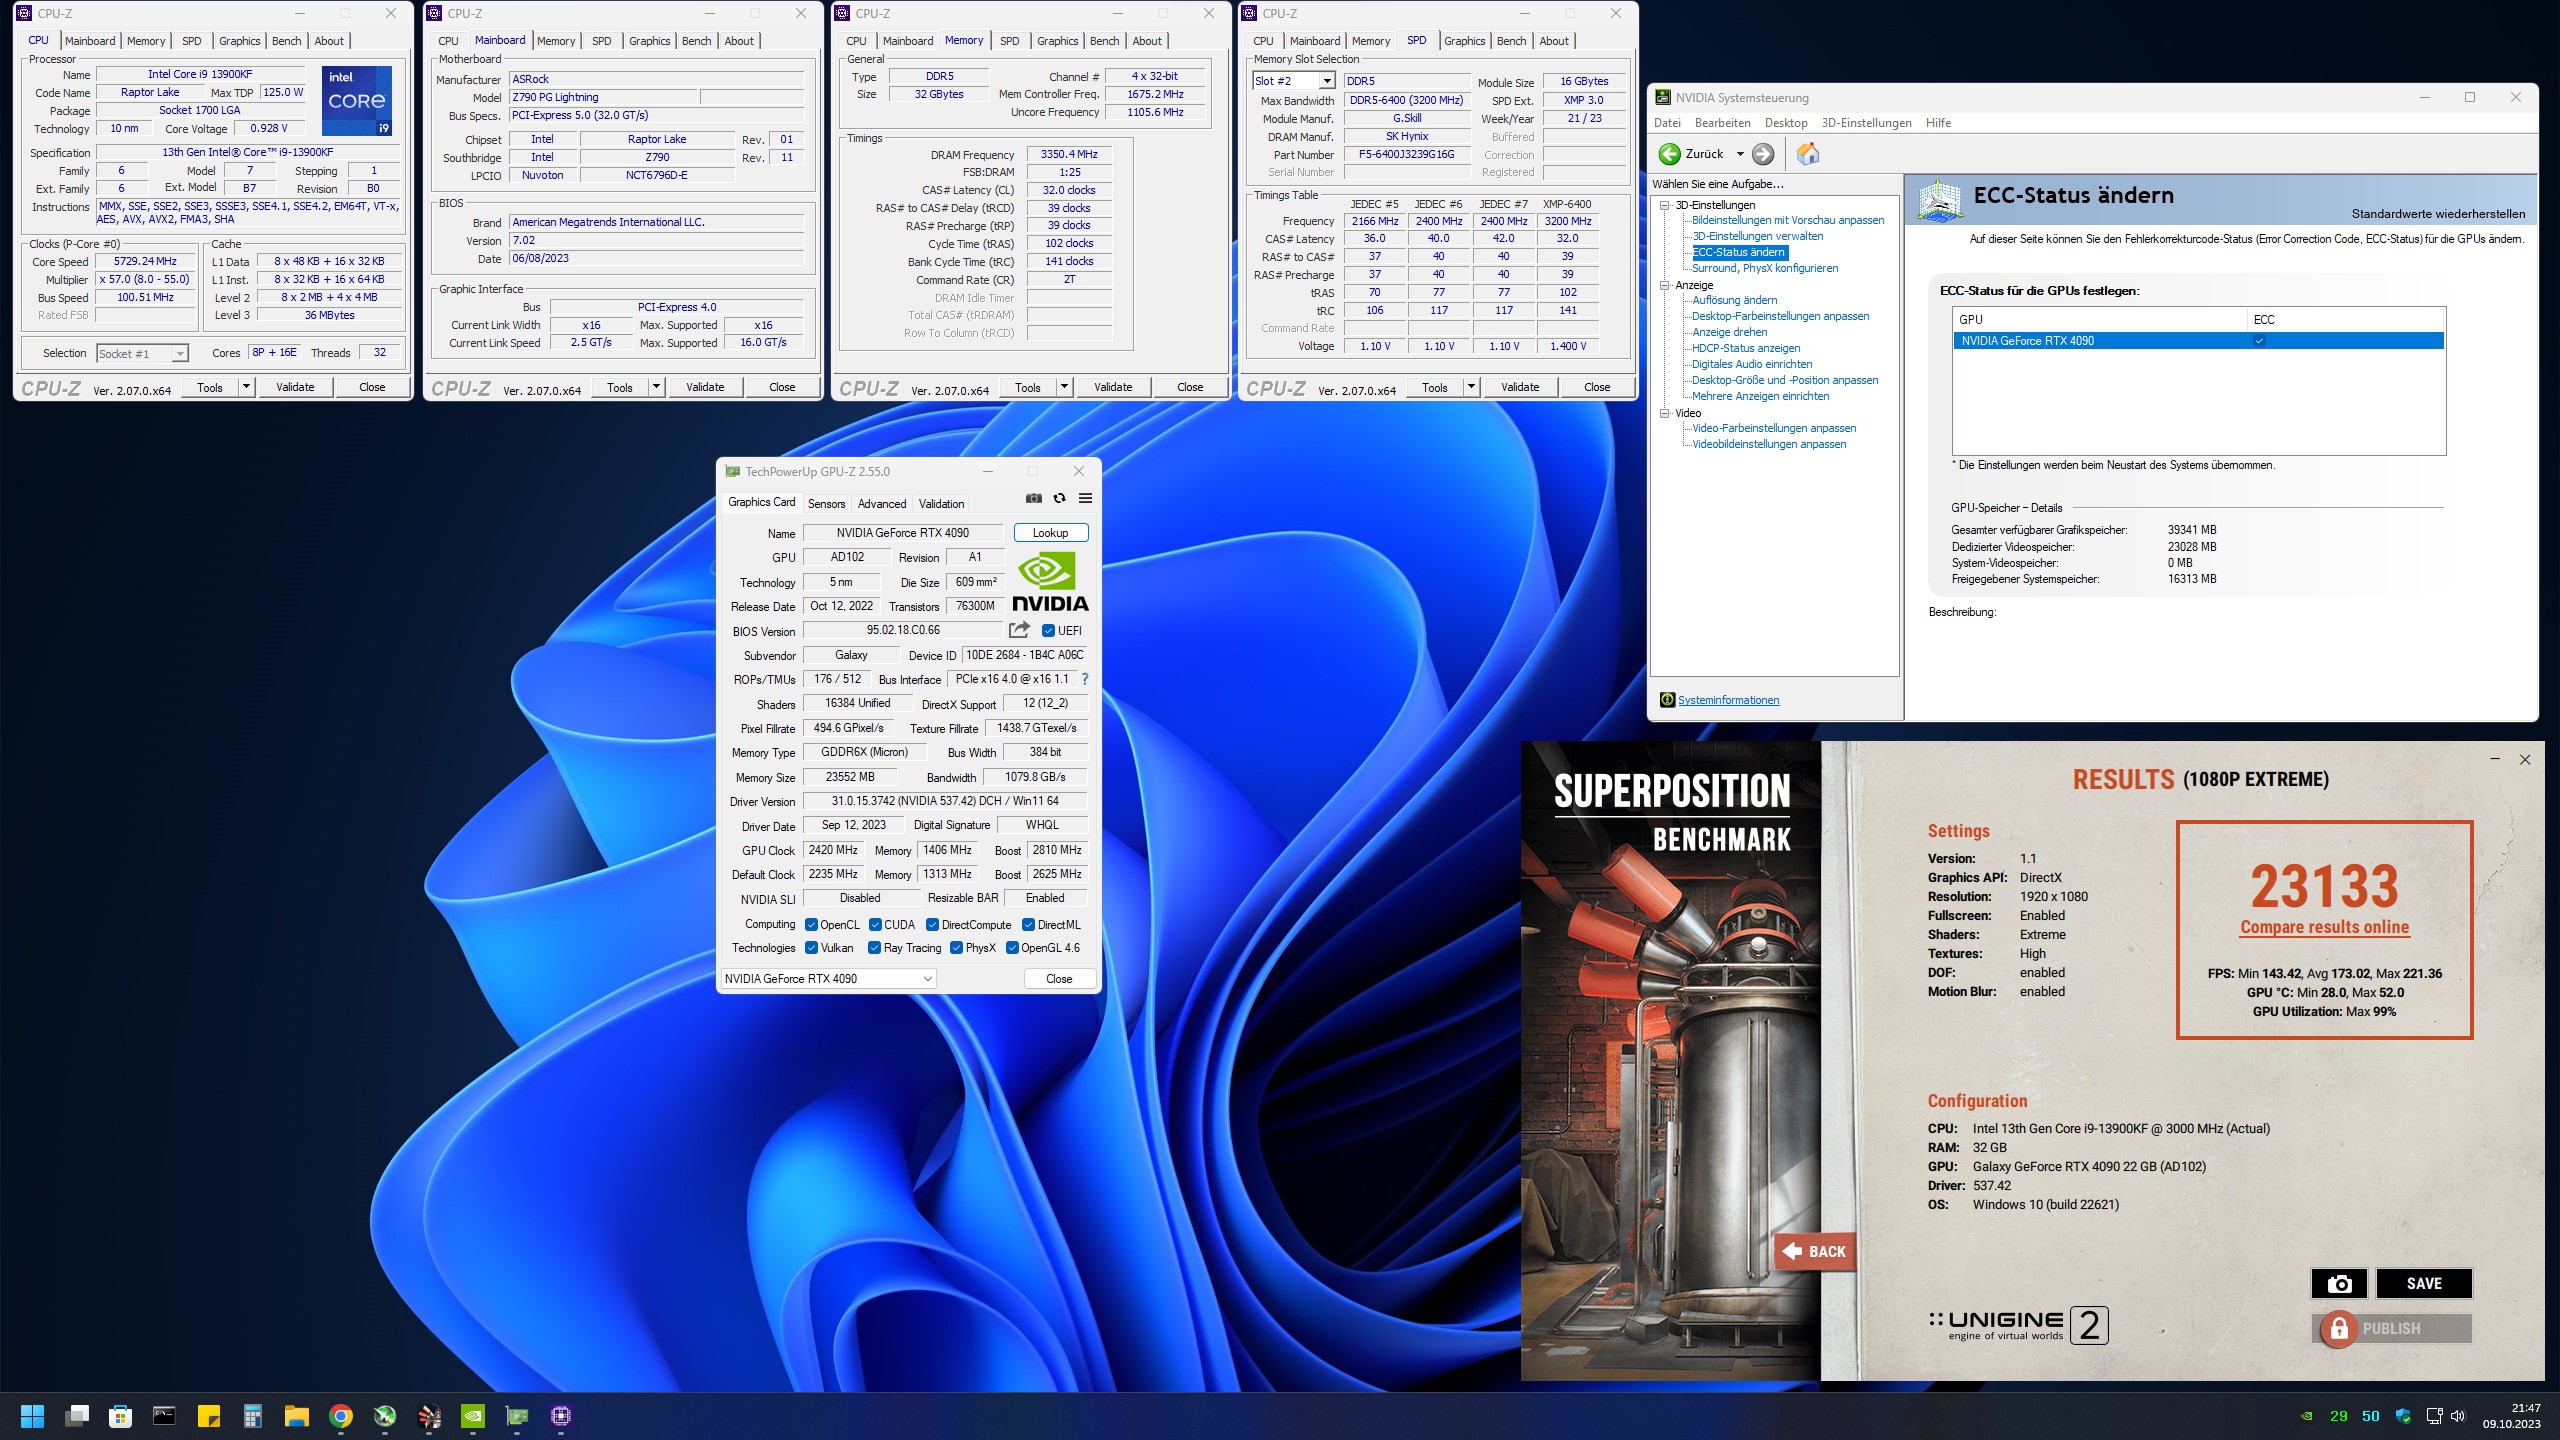
Task: Toggle the UEFI checkbox in GPU-Z
Action: coord(1048,631)
